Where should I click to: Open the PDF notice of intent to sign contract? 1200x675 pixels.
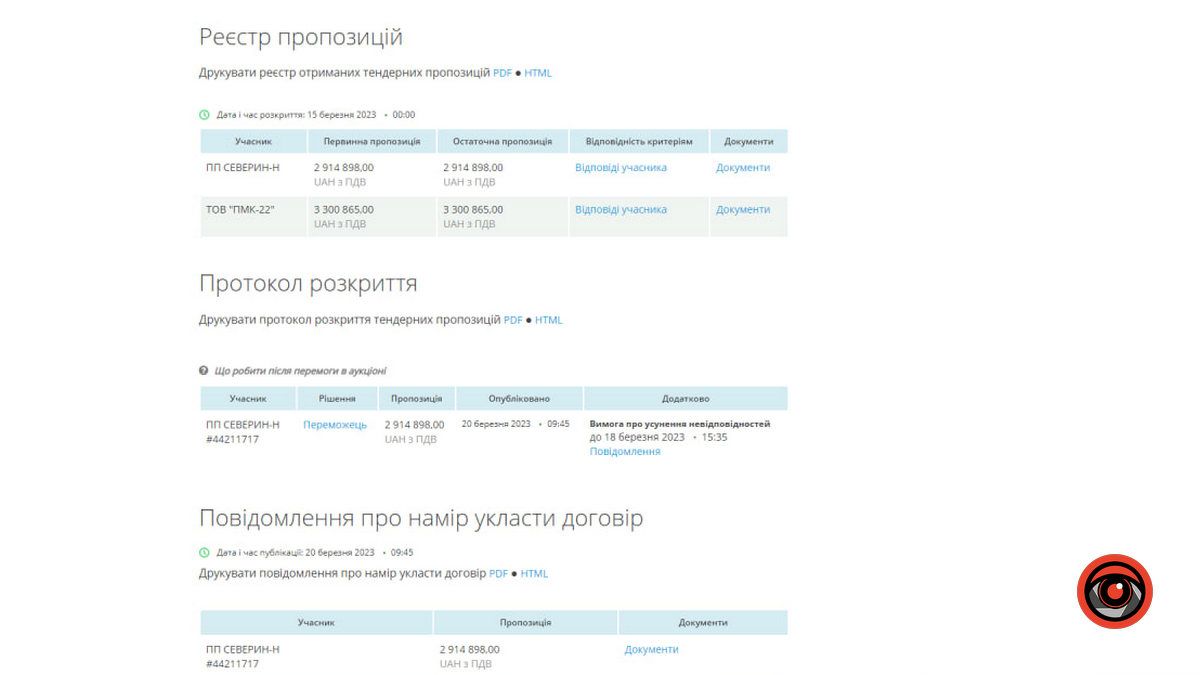click(x=497, y=573)
